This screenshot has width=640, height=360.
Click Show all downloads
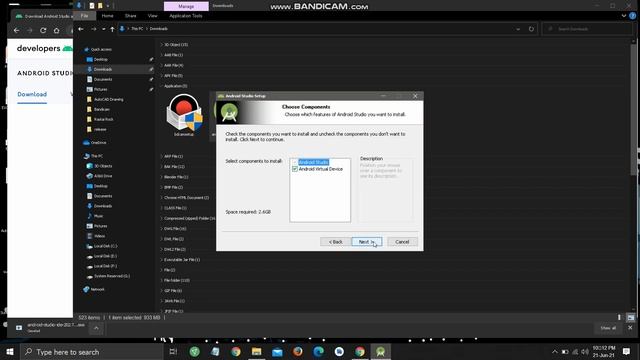(x=608, y=328)
